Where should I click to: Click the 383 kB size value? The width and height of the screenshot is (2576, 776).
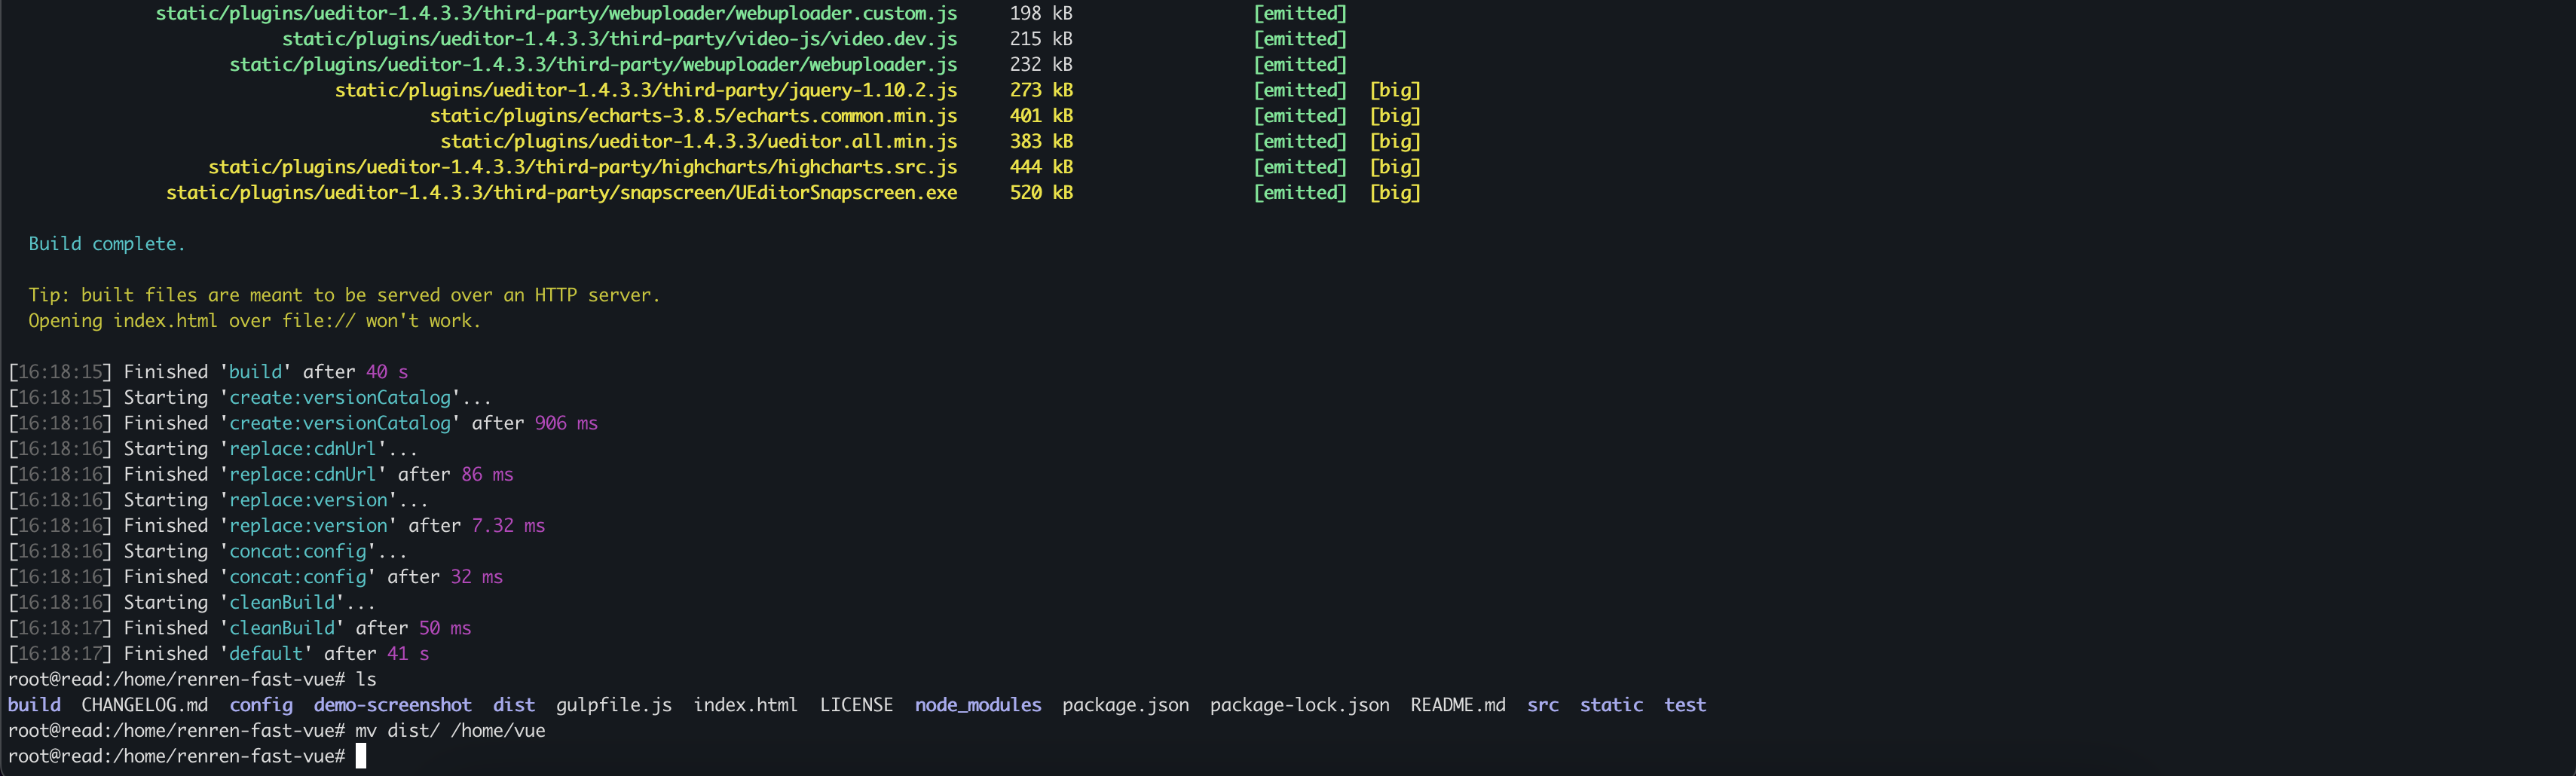(x=1041, y=141)
